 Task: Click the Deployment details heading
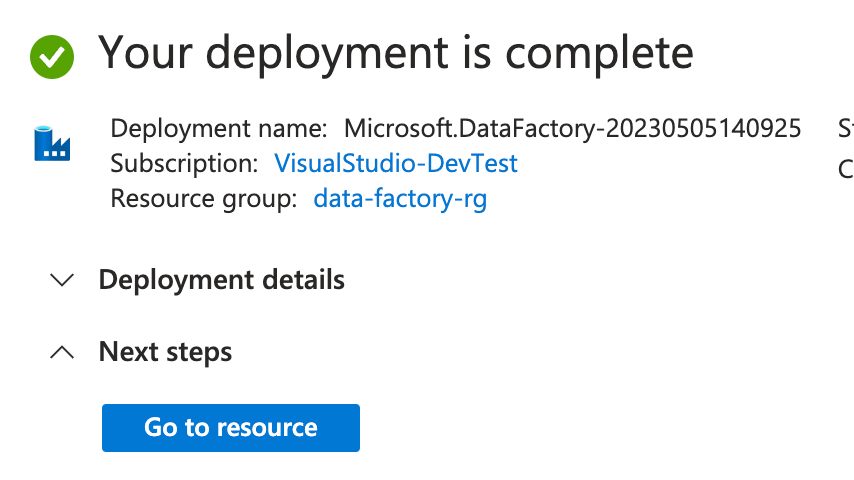click(x=222, y=280)
